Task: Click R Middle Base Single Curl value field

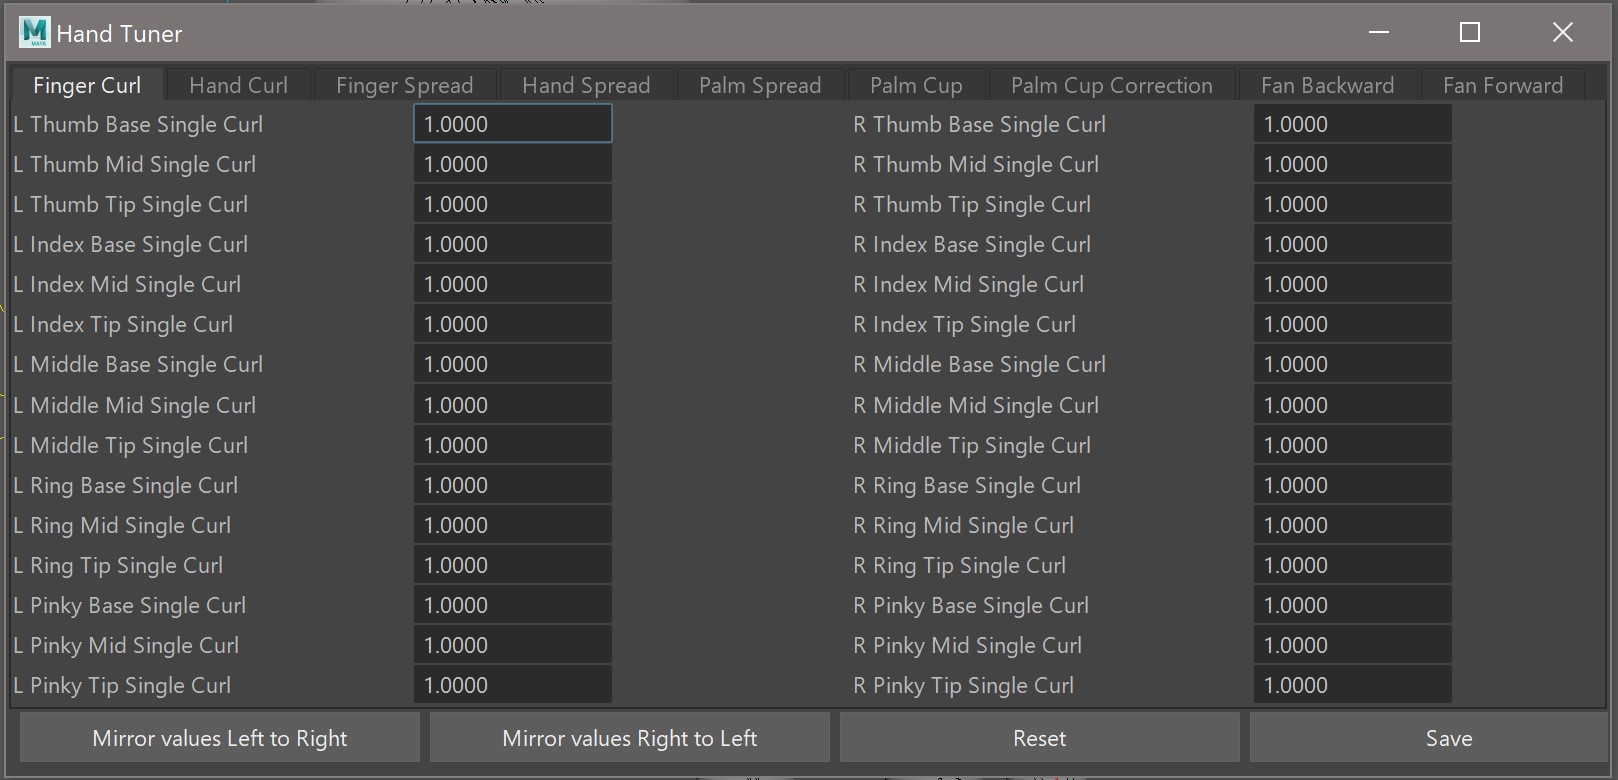Action: 1353,364
